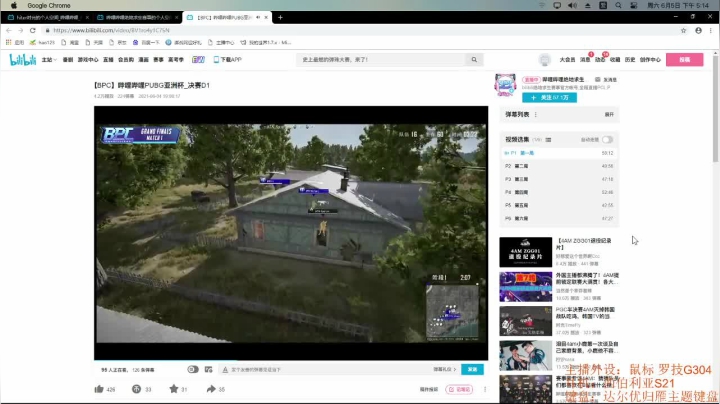
Task: Toggle the autoplay switch in video collection
Action: (x=608, y=140)
